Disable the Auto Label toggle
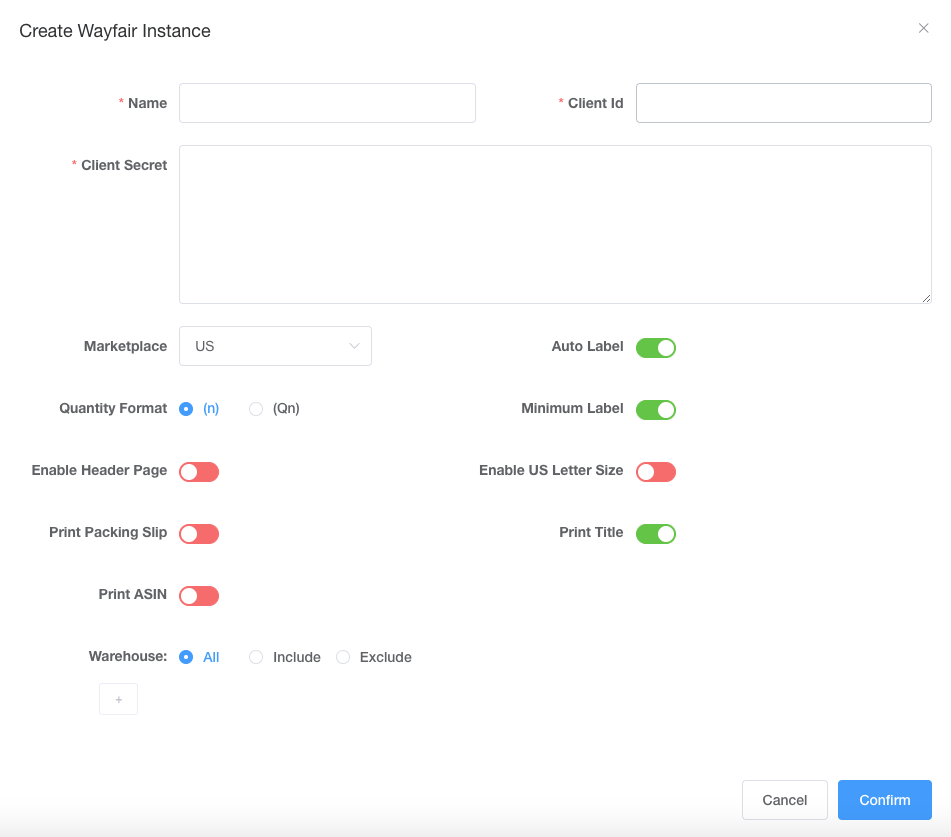 click(655, 347)
